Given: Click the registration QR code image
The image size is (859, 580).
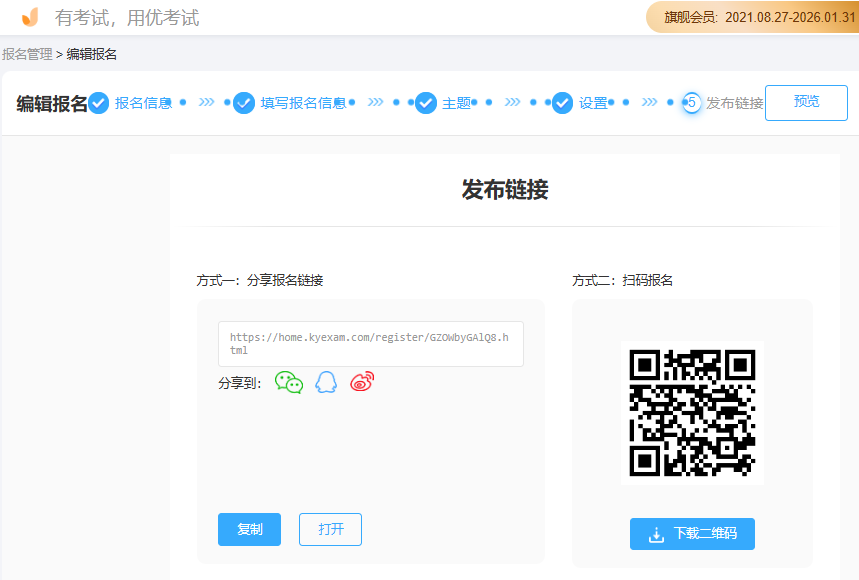Looking at the screenshot, I should [x=692, y=413].
